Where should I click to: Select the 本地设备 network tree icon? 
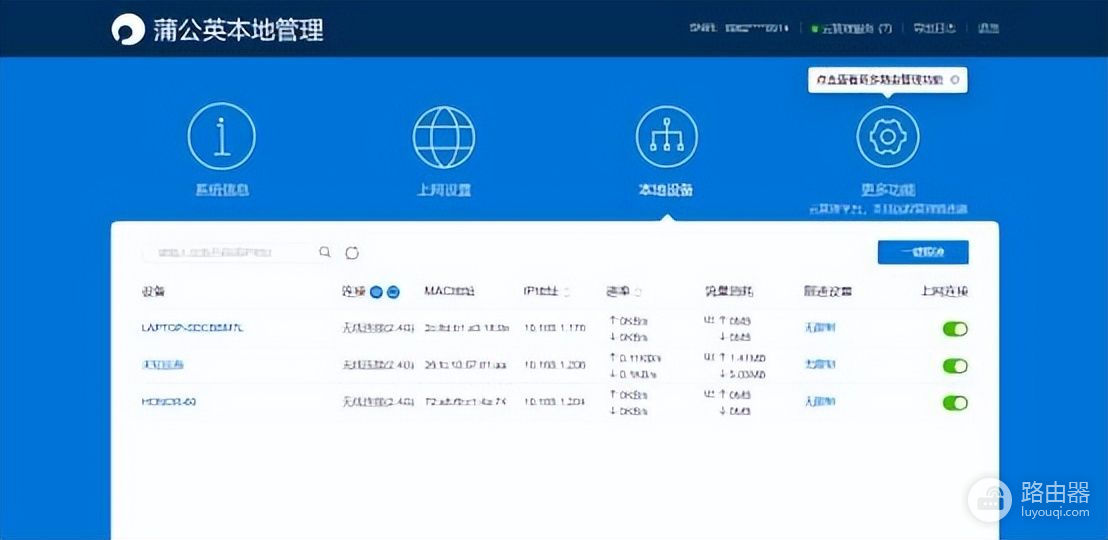(666, 136)
